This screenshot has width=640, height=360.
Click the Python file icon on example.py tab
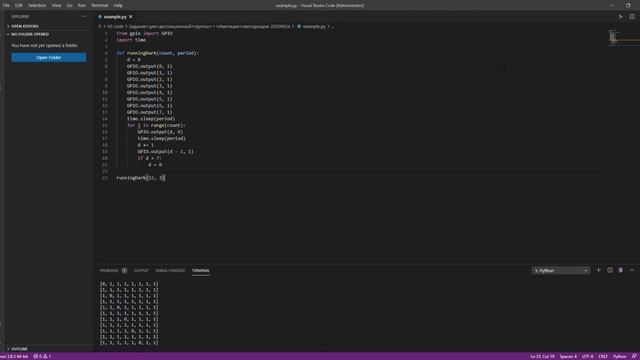tap(100, 17)
